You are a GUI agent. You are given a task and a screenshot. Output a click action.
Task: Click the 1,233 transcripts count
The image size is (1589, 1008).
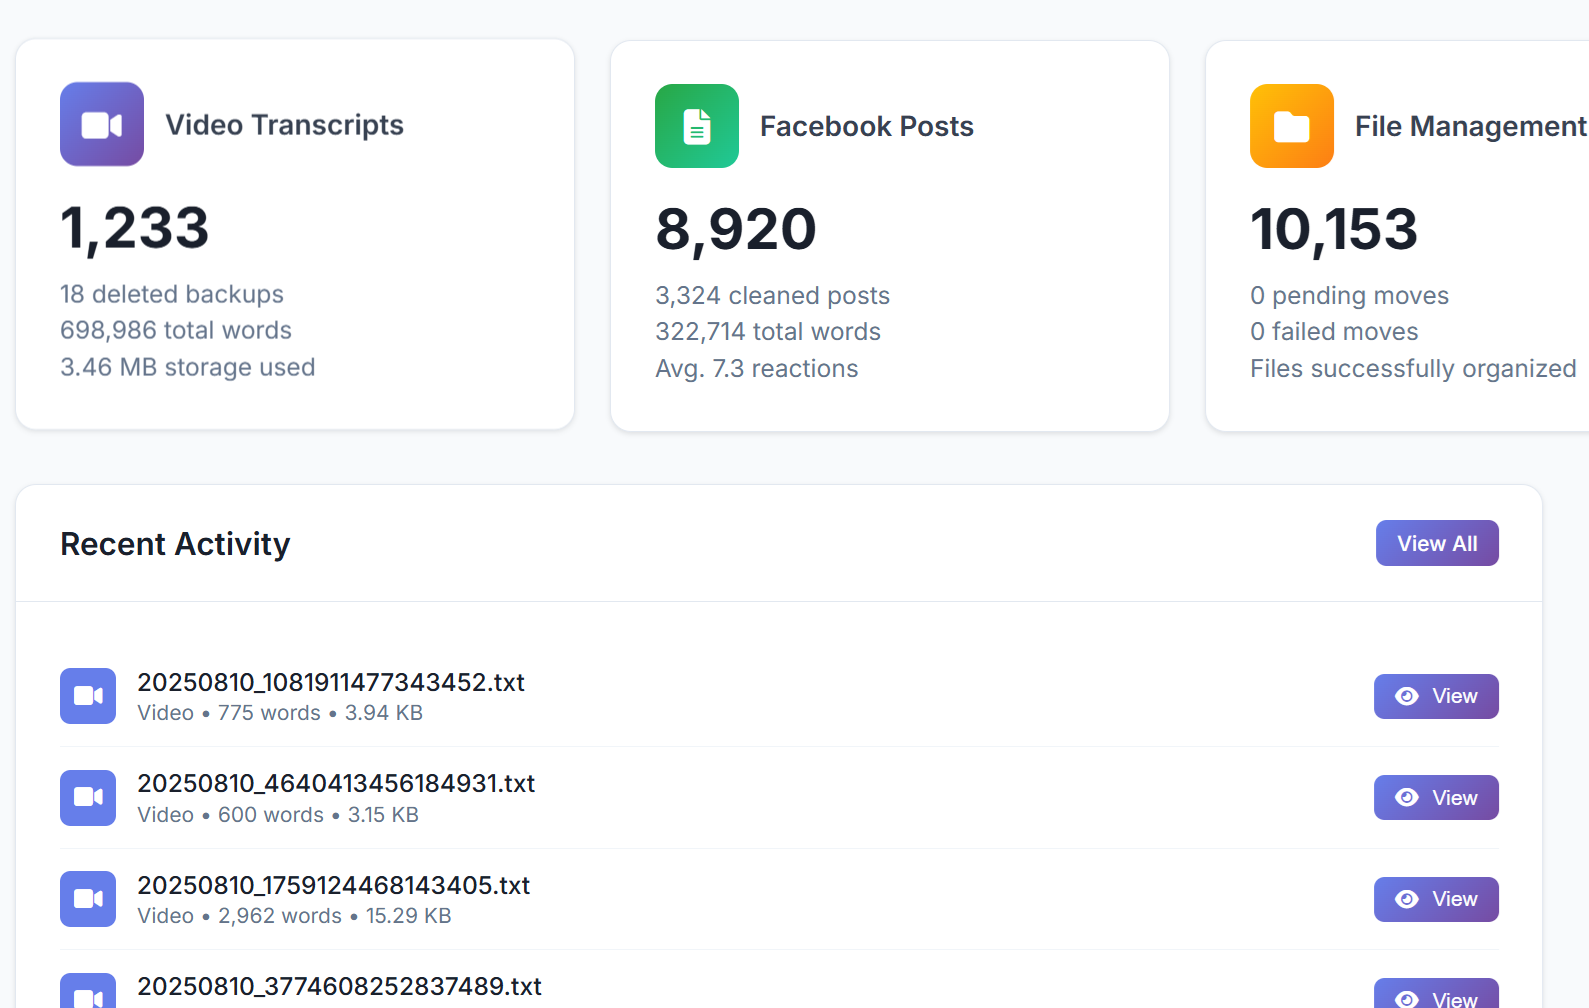[x=135, y=228]
